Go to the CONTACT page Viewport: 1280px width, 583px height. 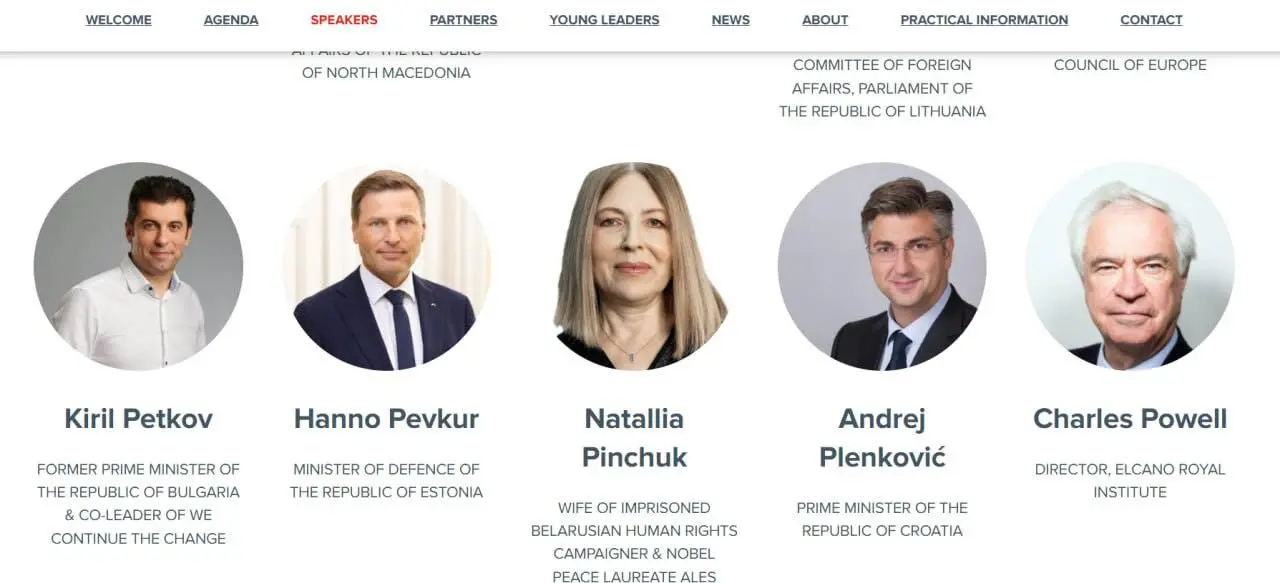1151,20
